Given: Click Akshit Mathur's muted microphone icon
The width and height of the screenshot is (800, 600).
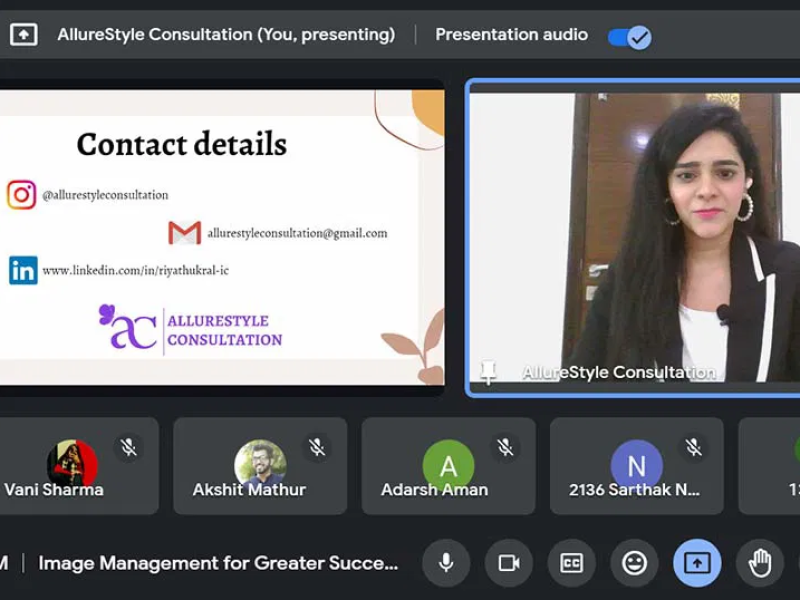Looking at the screenshot, I should (x=317, y=447).
